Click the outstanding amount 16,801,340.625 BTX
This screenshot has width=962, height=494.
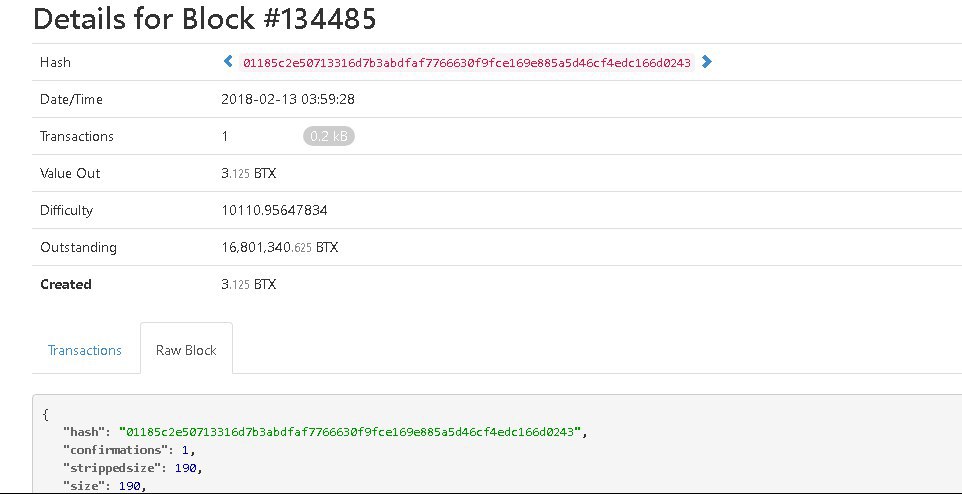click(279, 247)
